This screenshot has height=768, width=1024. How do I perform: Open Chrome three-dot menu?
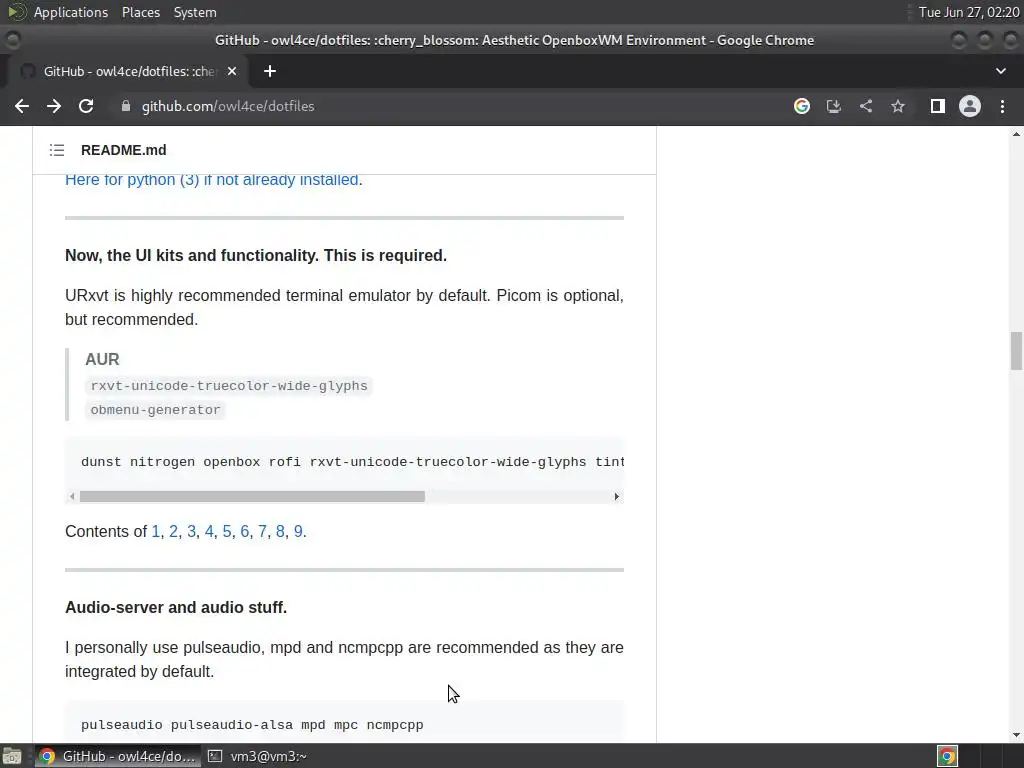[x=1002, y=106]
